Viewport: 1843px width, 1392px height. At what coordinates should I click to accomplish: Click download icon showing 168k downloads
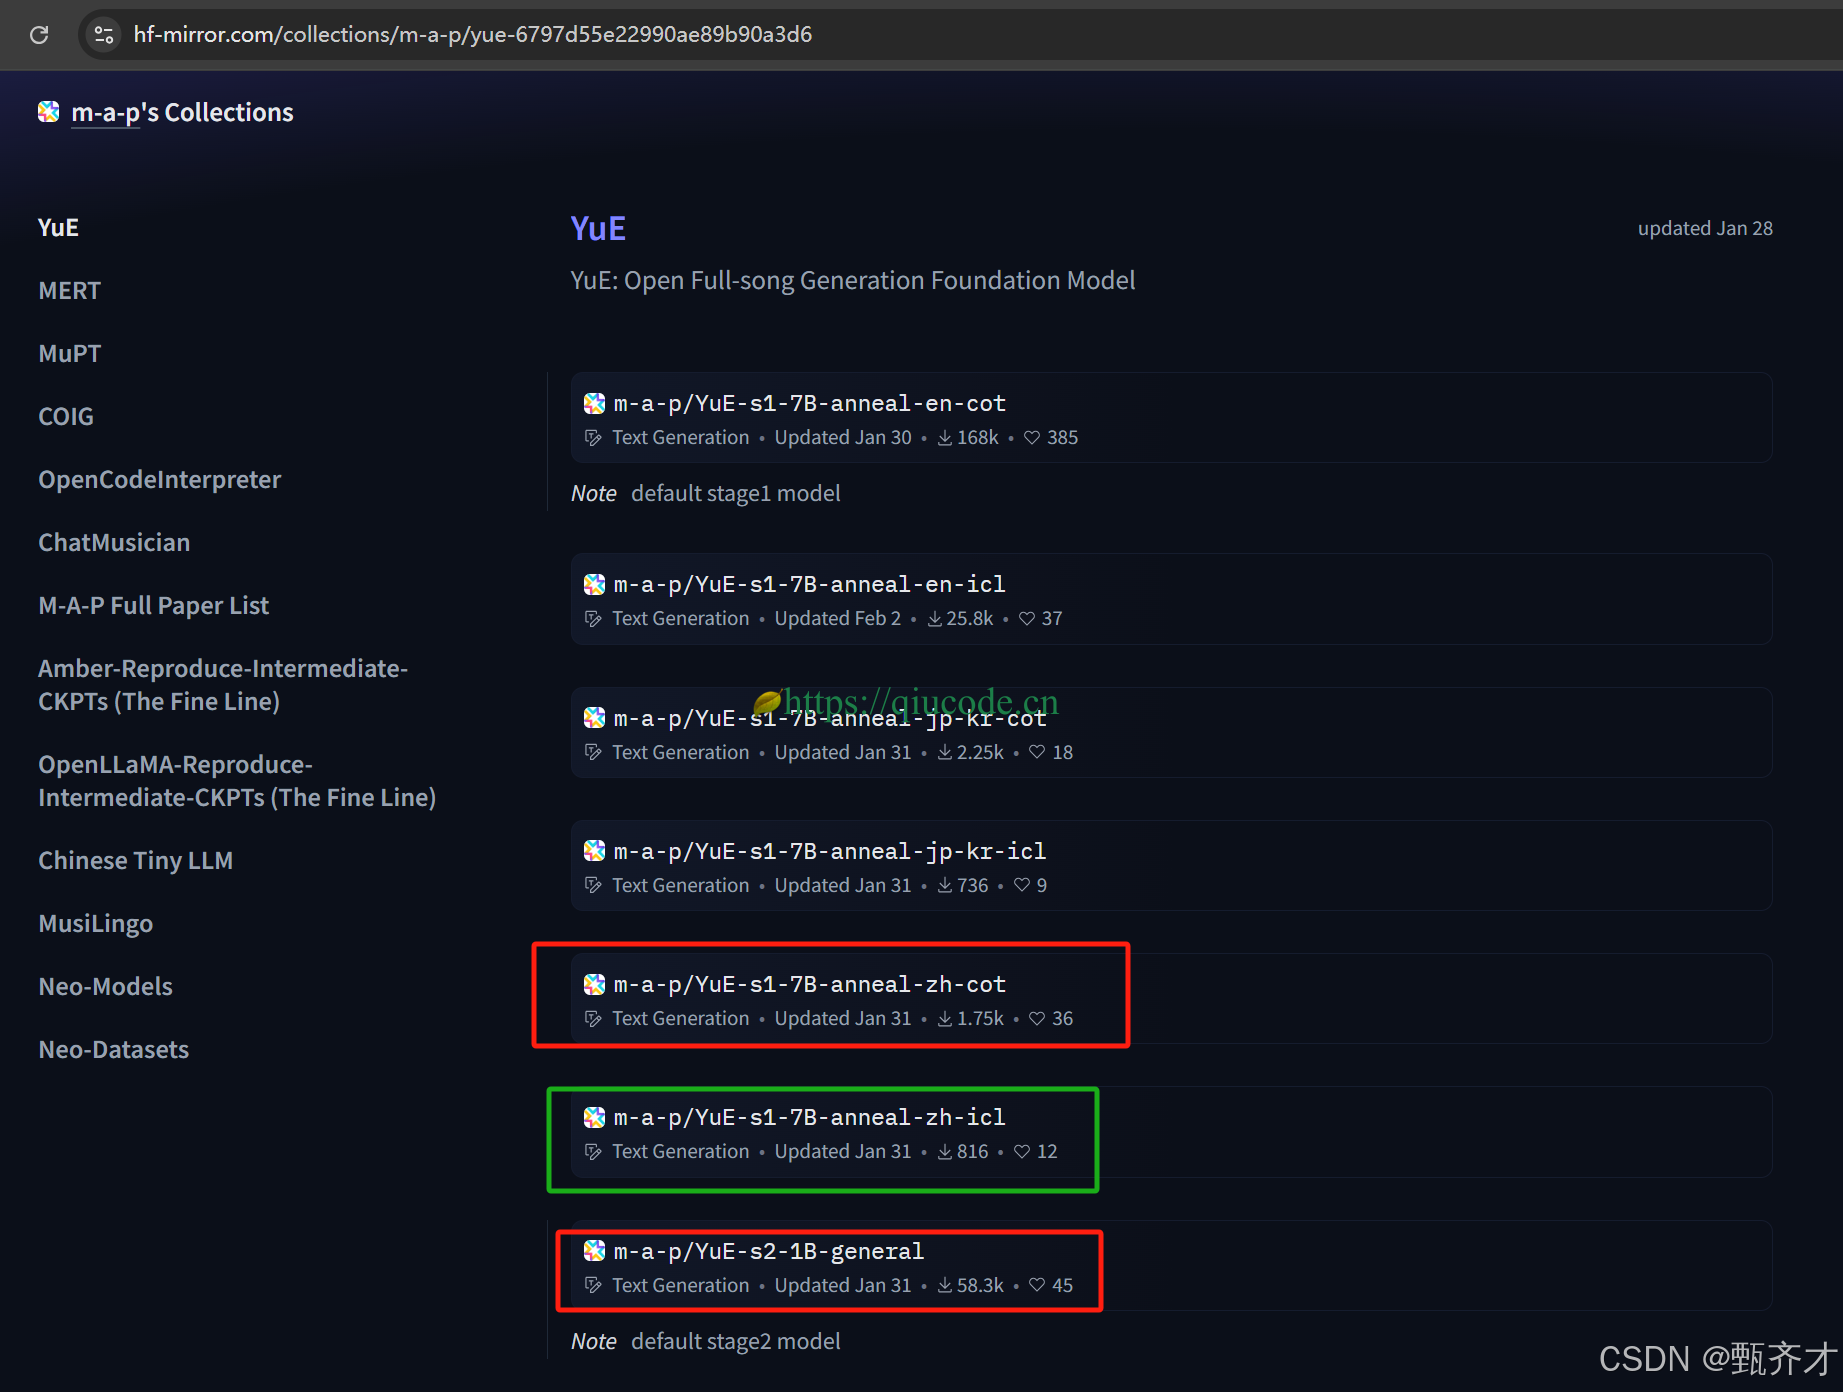(x=945, y=438)
